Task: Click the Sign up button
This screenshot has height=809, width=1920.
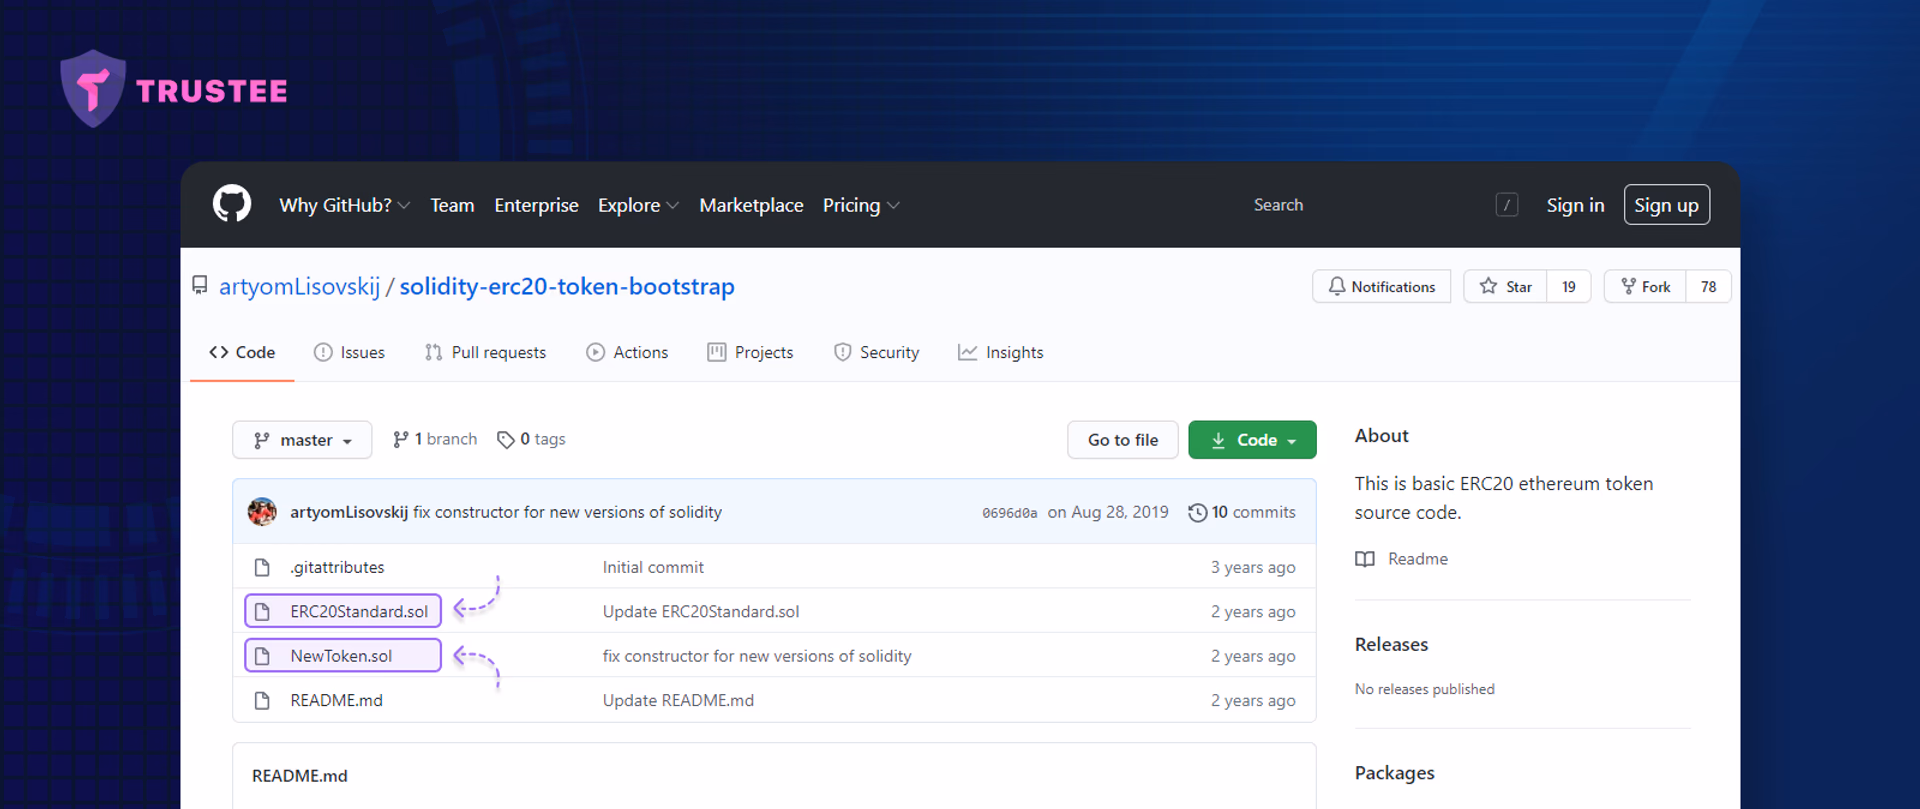Action: pos(1667,205)
